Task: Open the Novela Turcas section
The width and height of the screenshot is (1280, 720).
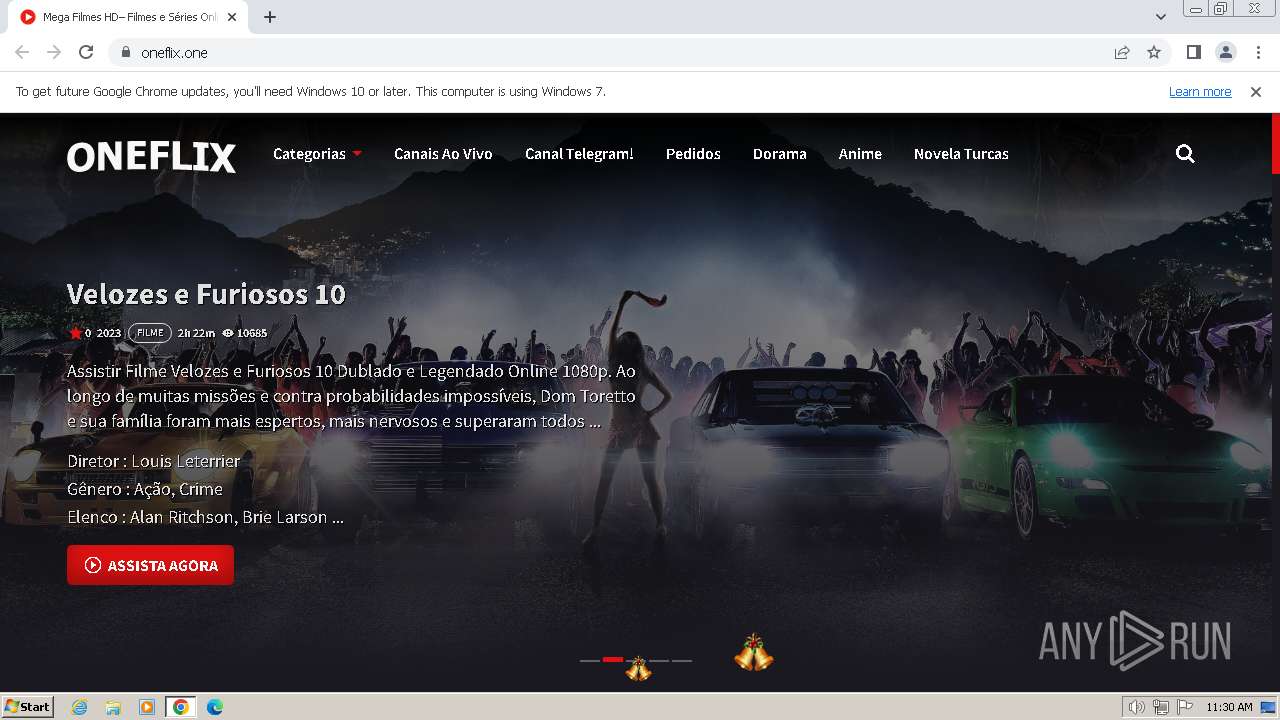Action: tap(961, 154)
